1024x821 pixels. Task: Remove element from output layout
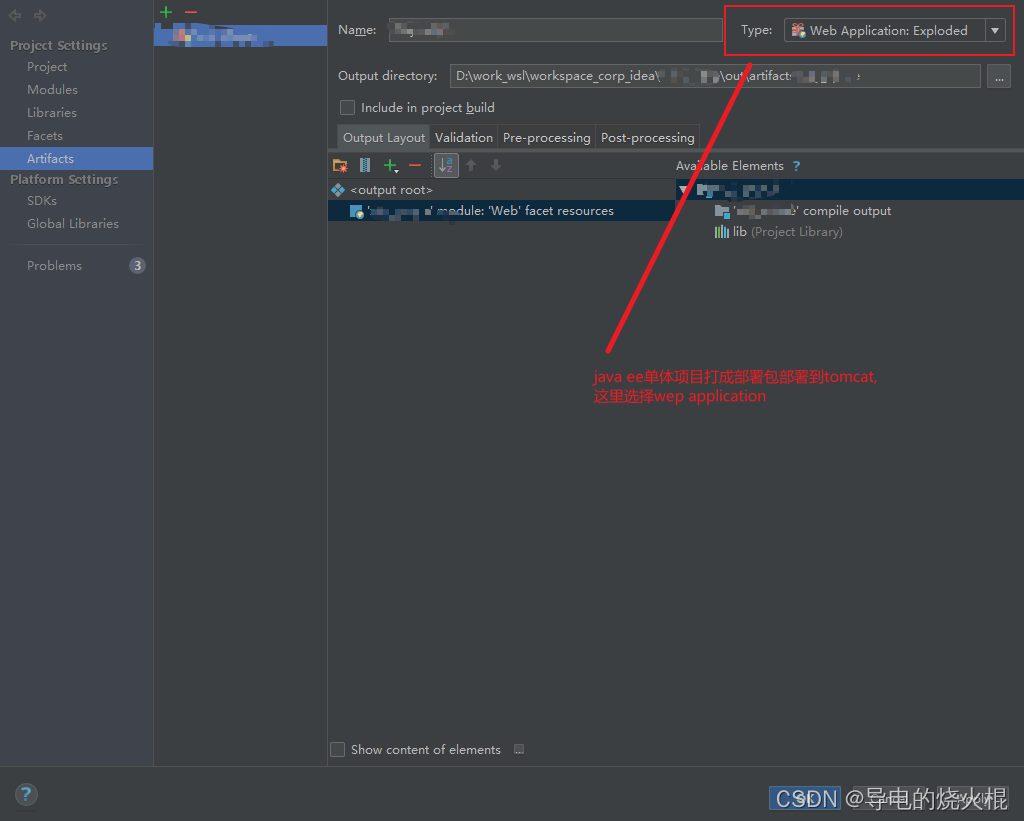click(415, 165)
